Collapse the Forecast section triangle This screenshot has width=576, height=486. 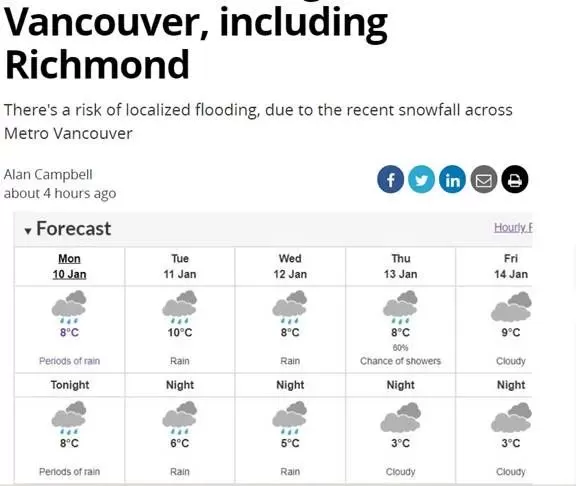28,231
